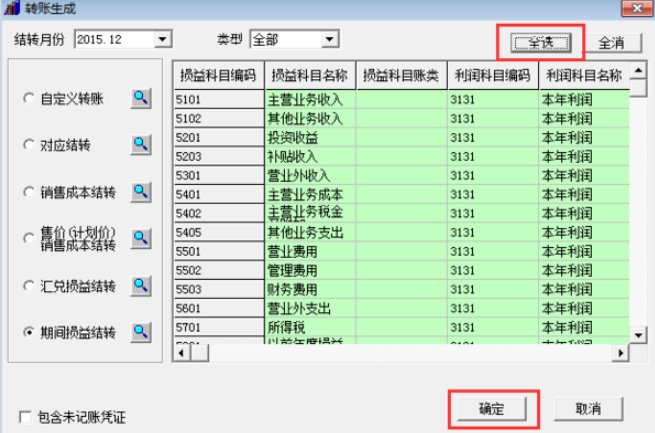Viewport: 655px width, 433px height.
Task: Click the 损益科目编码 column header
Action: (x=218, y=76)
